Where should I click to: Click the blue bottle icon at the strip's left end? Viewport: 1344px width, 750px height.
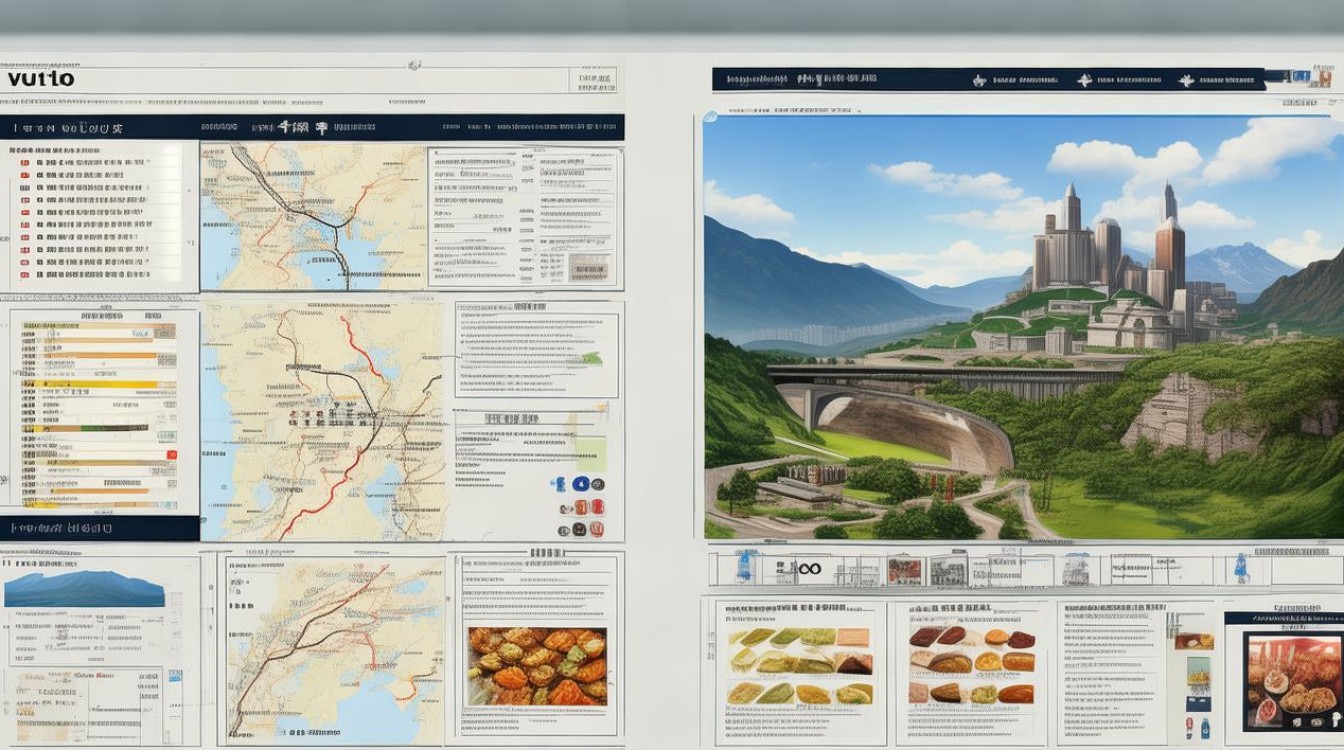(743, 567)
